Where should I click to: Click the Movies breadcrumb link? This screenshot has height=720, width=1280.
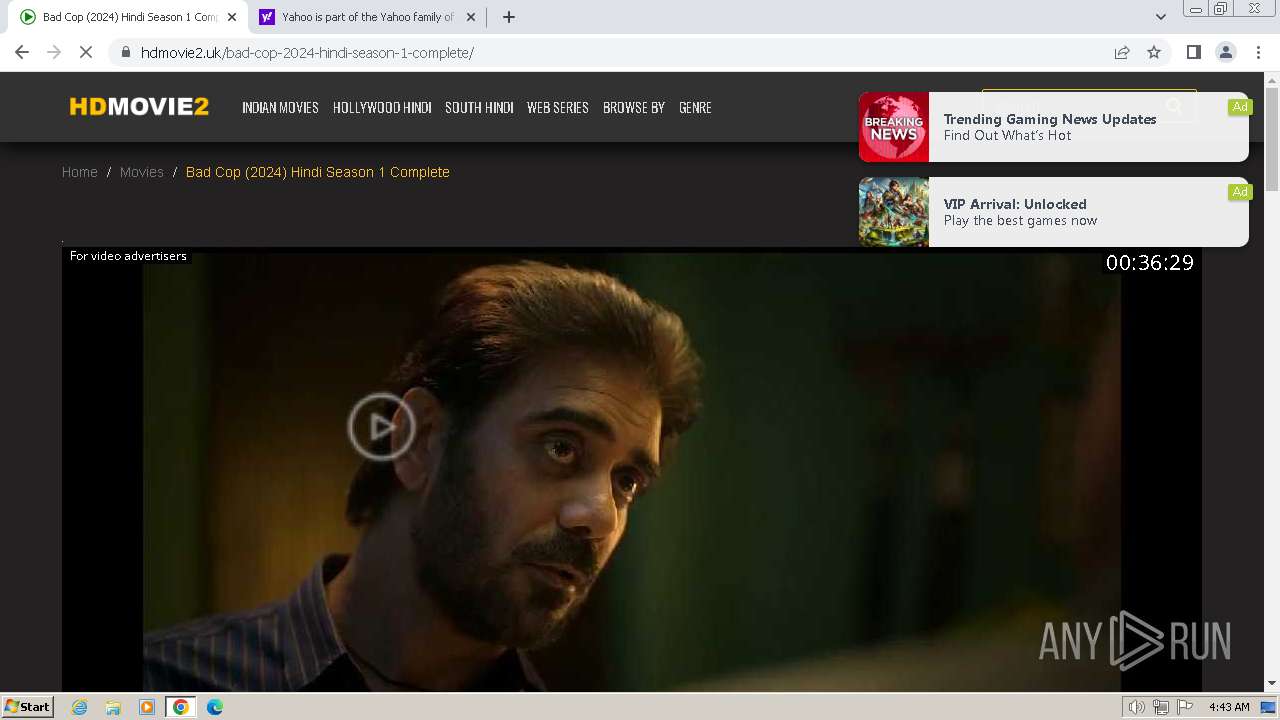142,172
